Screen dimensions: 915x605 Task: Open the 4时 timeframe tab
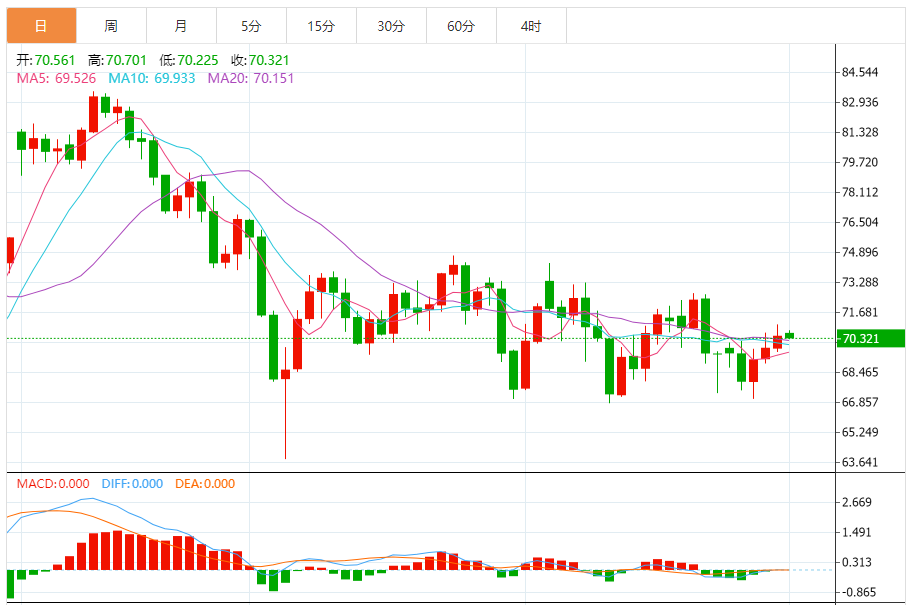tap(531, 26)
